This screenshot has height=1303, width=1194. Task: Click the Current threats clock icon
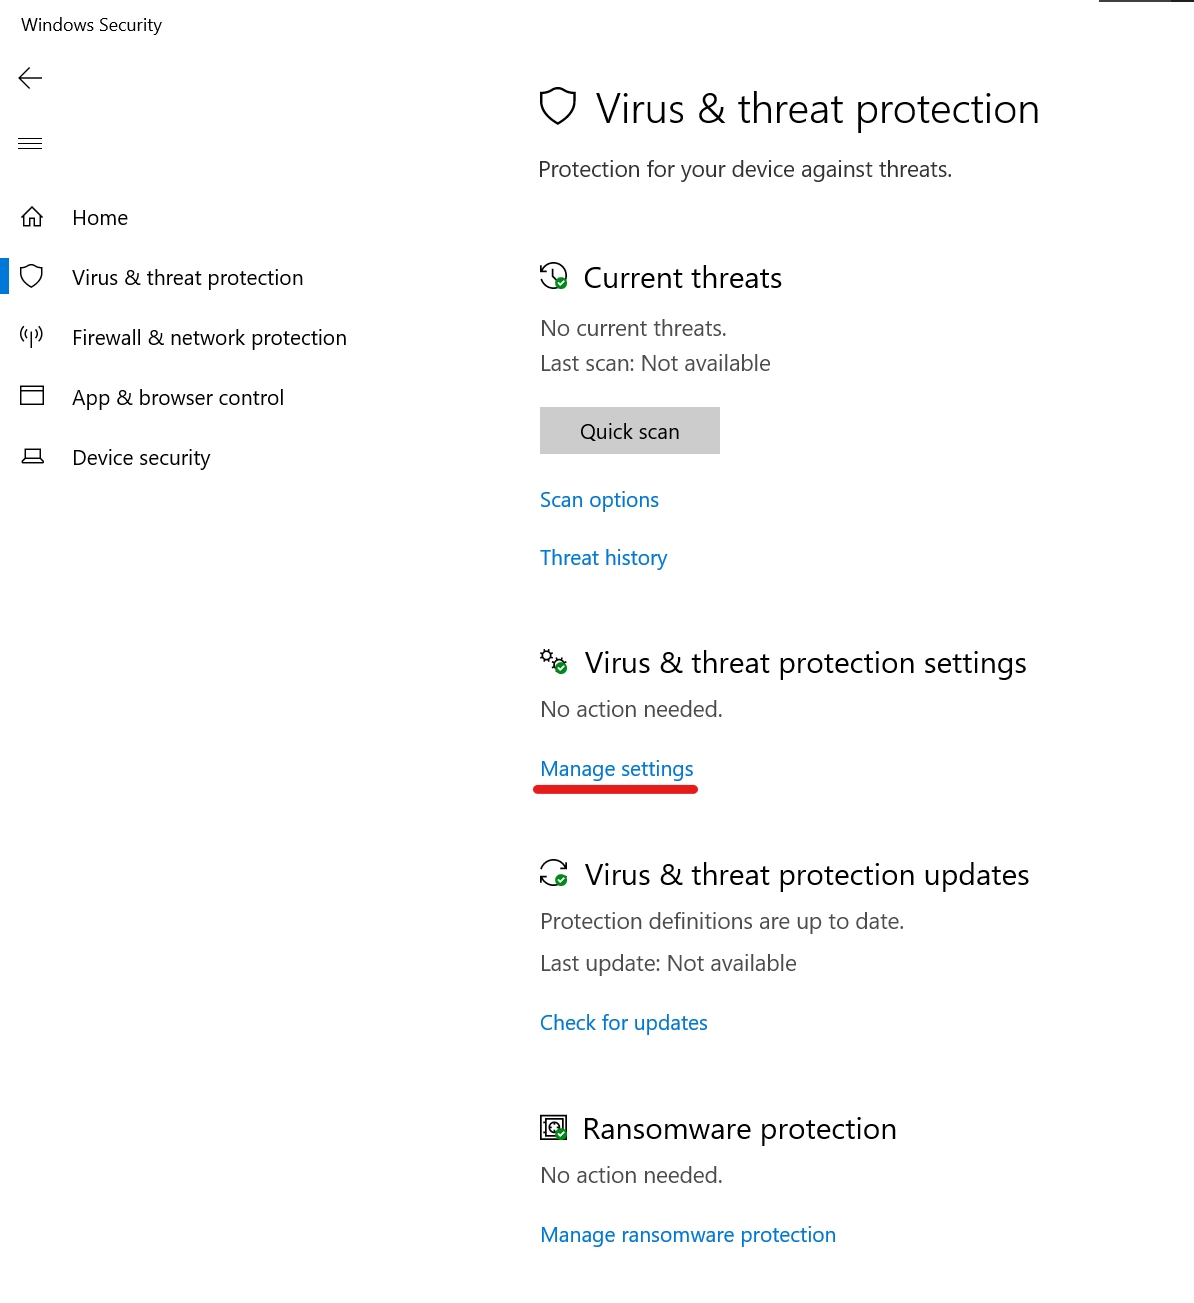pos(553,277)
